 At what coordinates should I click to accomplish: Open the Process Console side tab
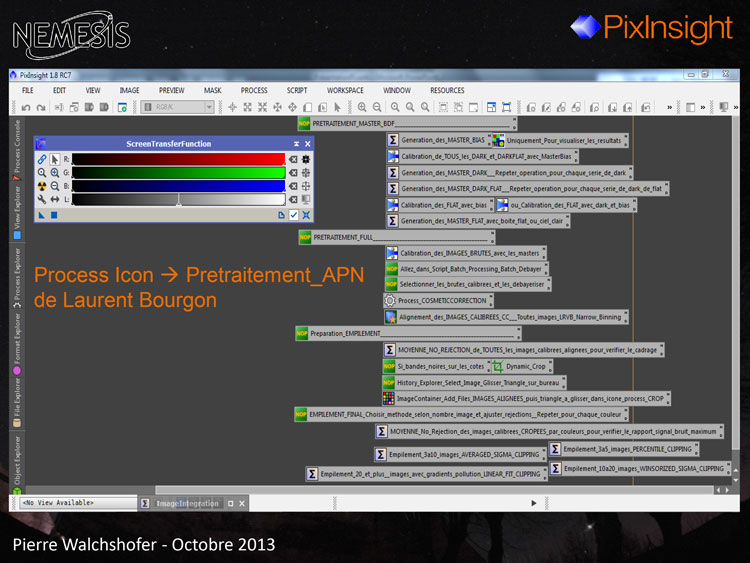click(x=17, y=149)
